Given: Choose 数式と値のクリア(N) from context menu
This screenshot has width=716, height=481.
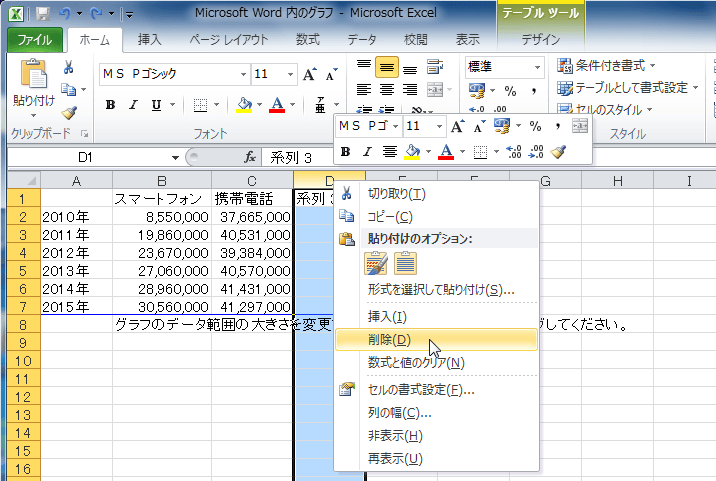Looking at the screenshot, I should [436, 363].
